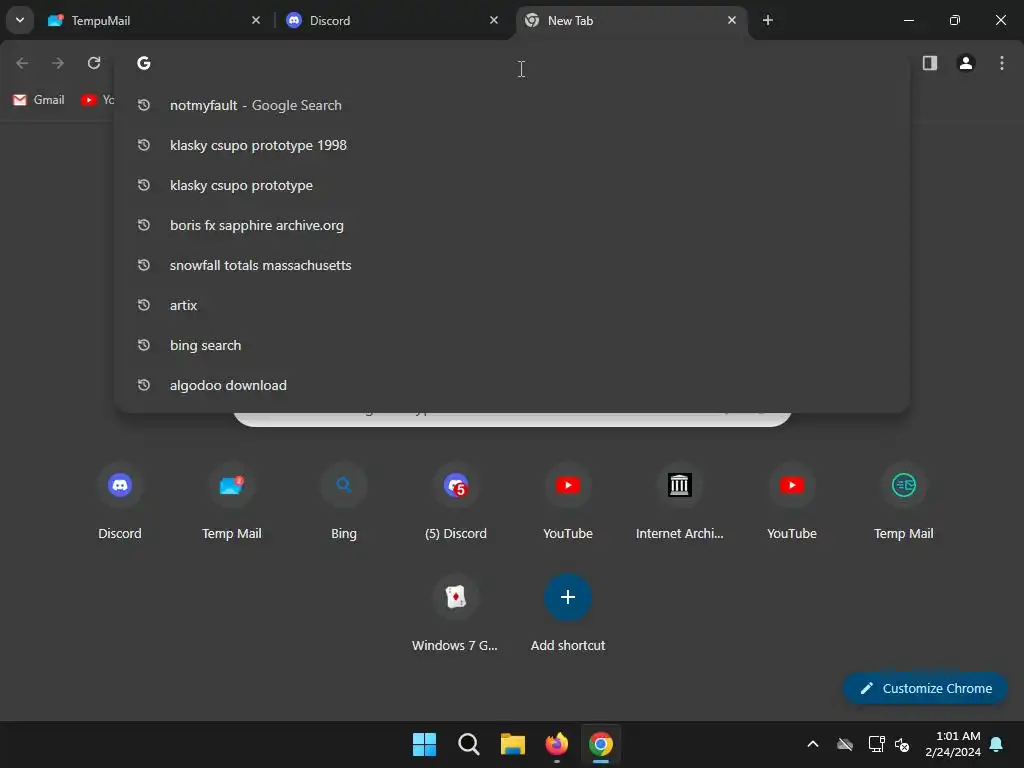Close the Discord tab
Viewport: 1024px width, 768px height.
[494, 20]
